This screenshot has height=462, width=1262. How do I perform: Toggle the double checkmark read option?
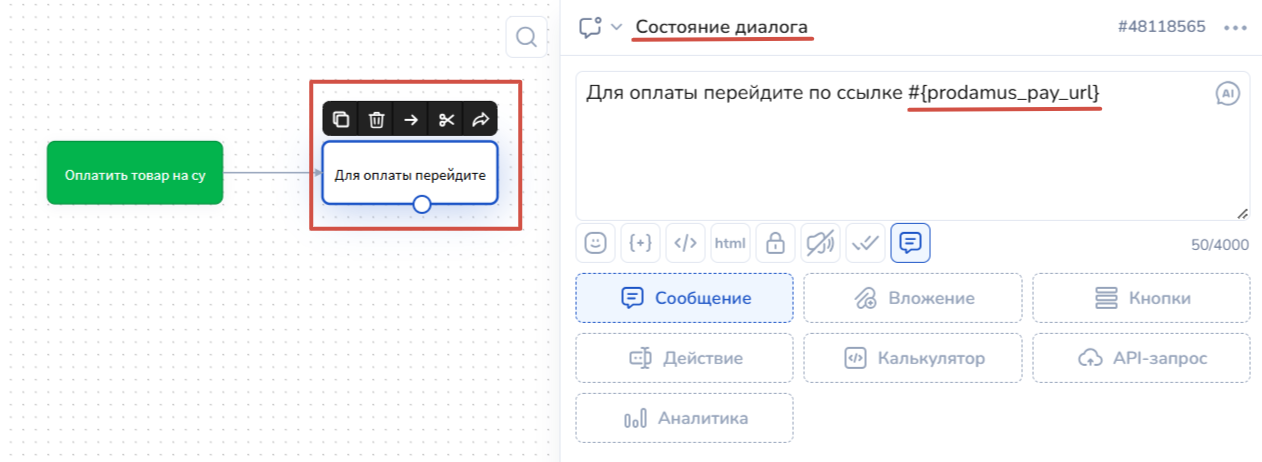[x=865, y=242]
